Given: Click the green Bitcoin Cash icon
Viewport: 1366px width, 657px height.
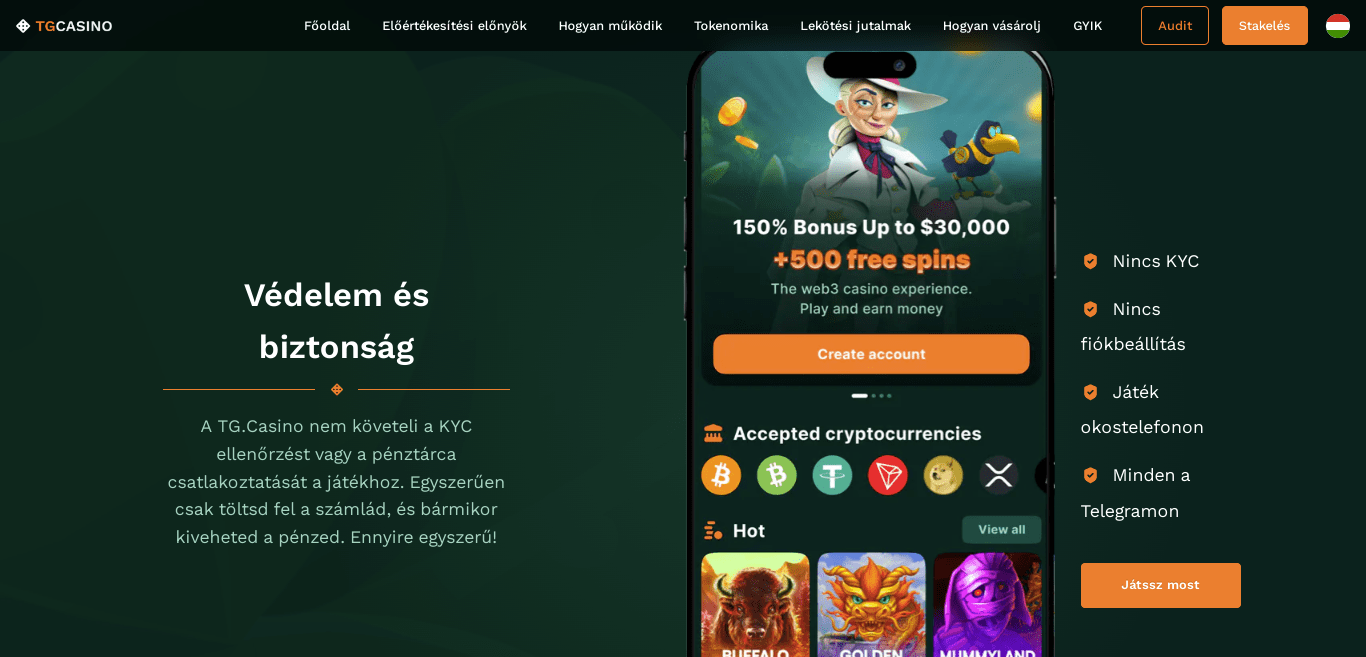Looking at the screenshot, I should click(777, 475).
